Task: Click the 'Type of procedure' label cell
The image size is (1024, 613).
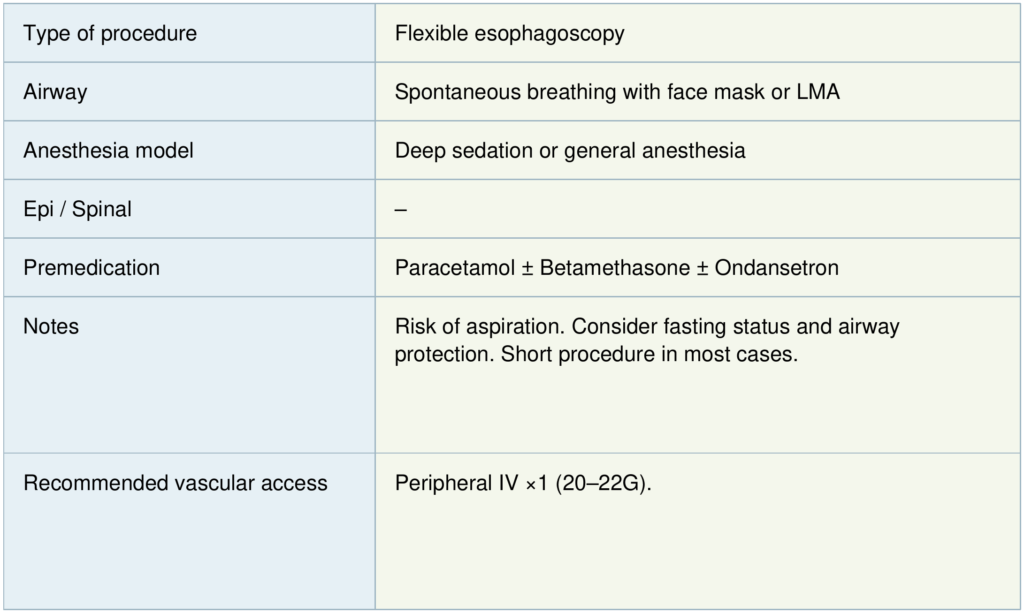Action: pyautogui.click(x=110, y=34)
